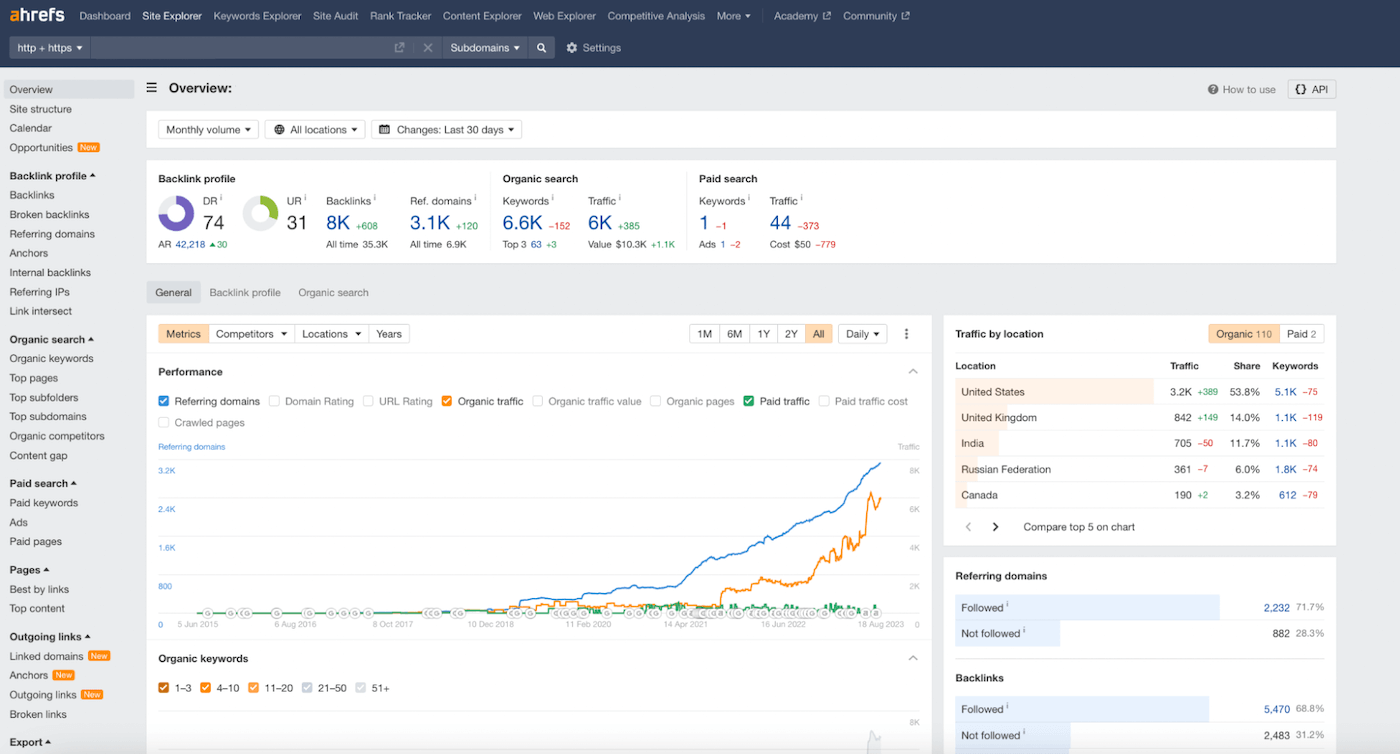Open Settings gear in the top bar
Image resolution: width=1400 pixels, height=754 pixels.
pyautogui.click(x=593, y=48)
